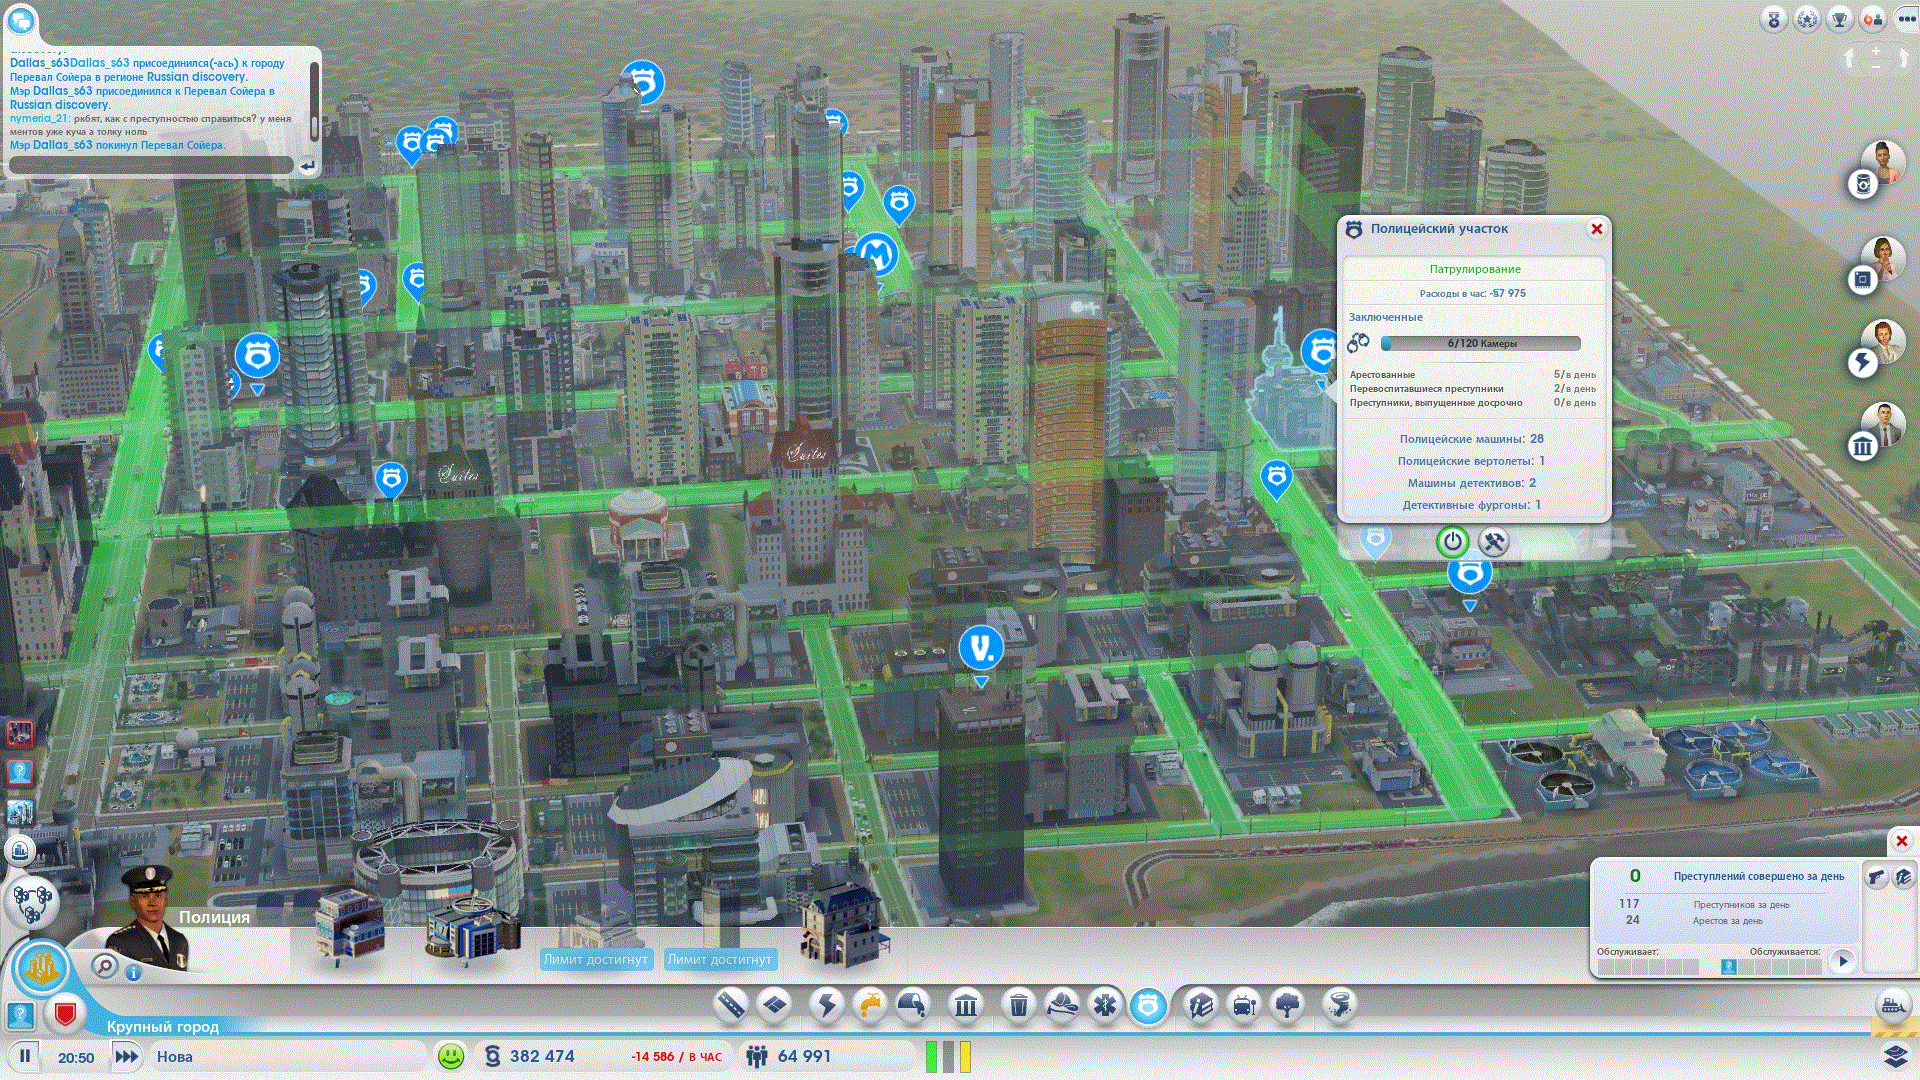The height and width of the screenshot is (1080, 1920).
Task: Send the chat message with enter arrow
Action: click(307, 166)
